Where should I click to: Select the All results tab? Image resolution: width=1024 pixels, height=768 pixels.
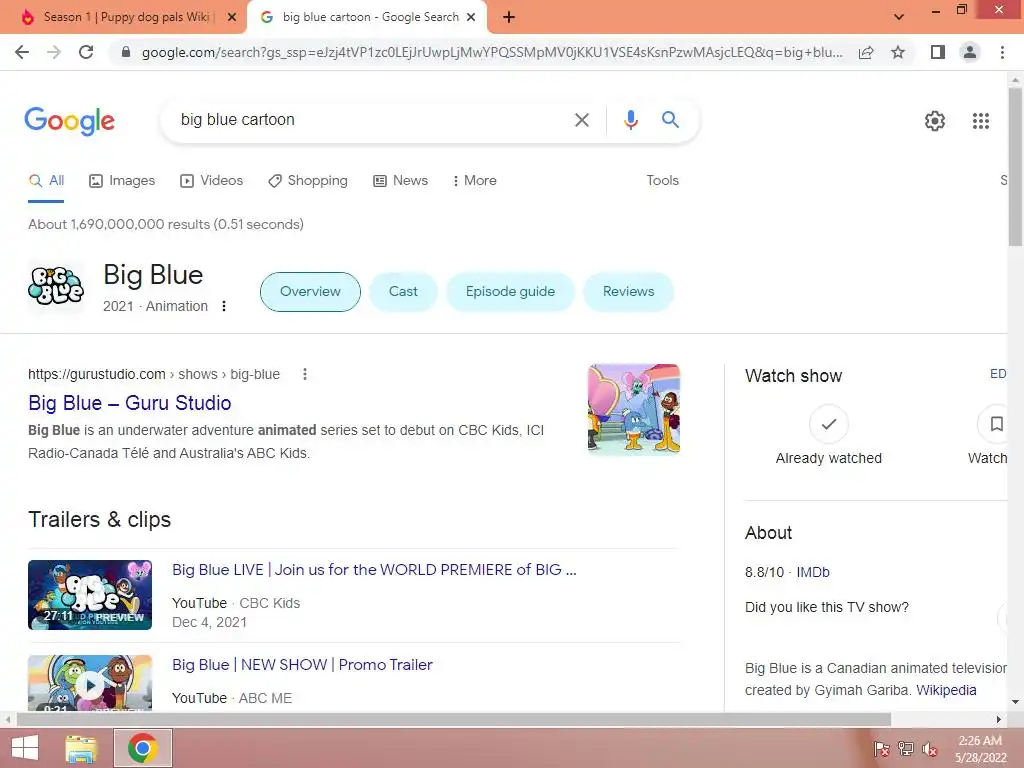click(x=46, y=180)
